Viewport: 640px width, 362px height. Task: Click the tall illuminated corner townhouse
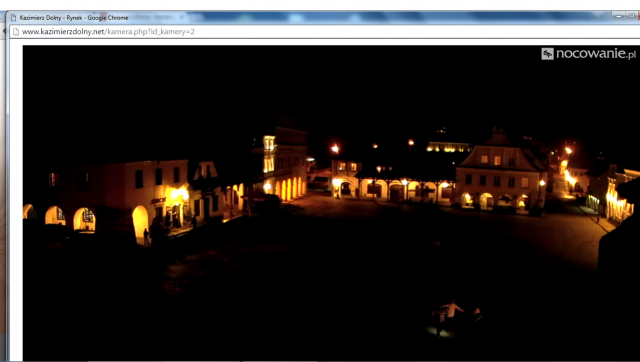(285, 163)
